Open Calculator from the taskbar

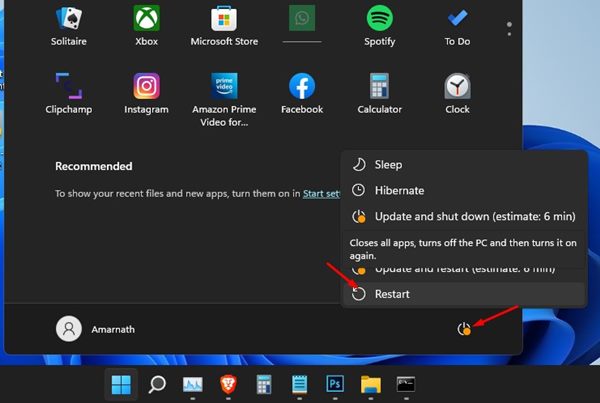(264, 384)
